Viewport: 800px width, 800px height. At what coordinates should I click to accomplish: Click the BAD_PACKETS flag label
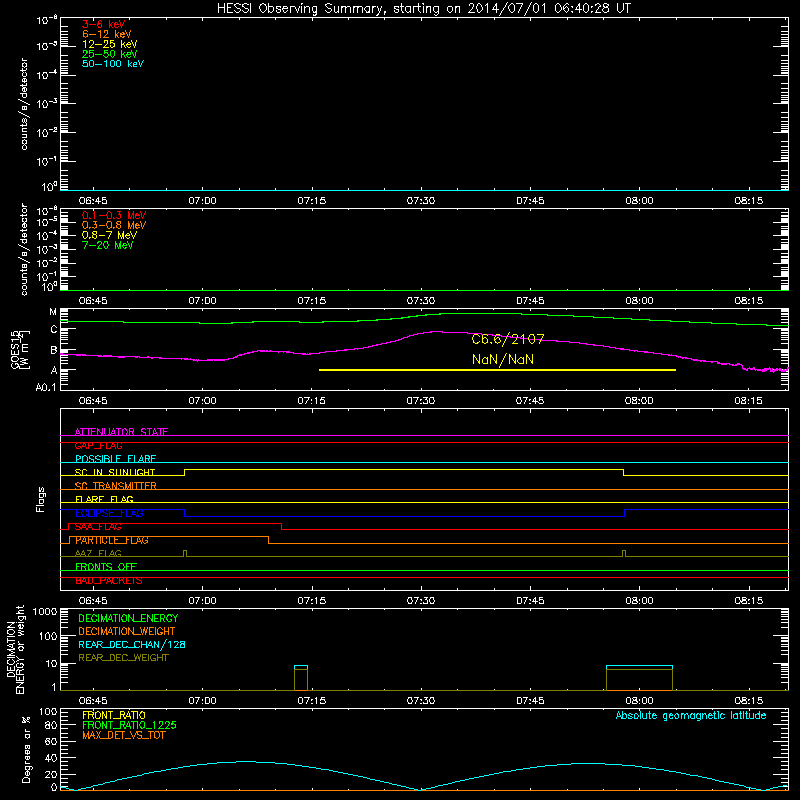109,581
